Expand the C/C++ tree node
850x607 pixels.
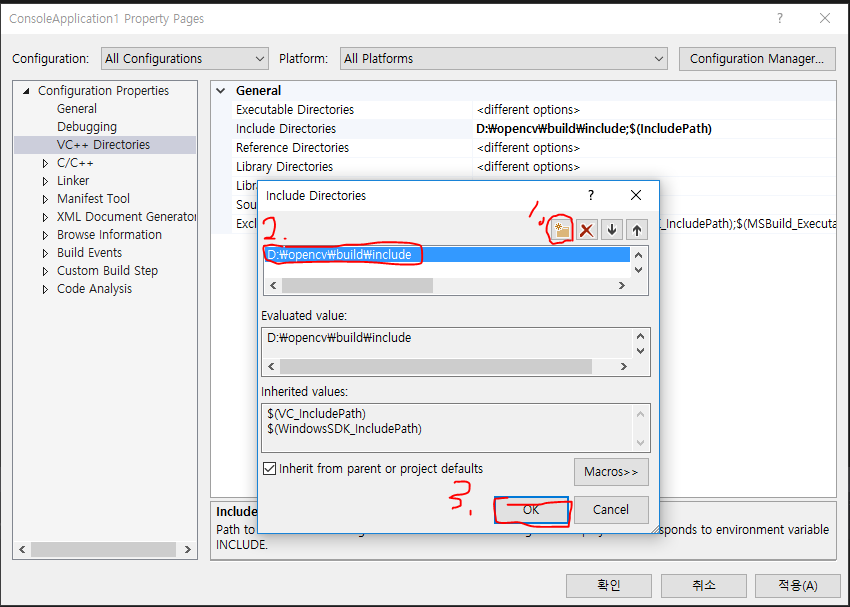click(43, 162)
